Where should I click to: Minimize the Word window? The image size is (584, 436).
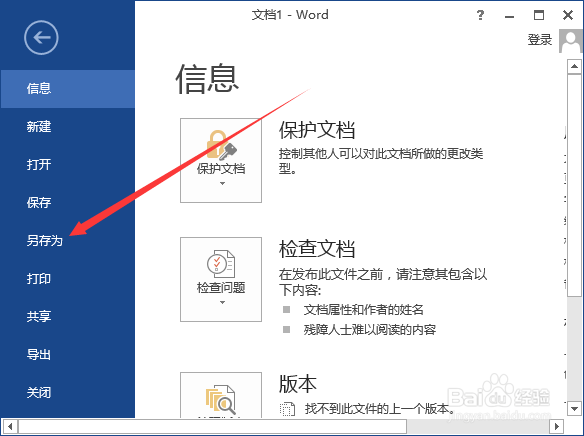[510, 16]
